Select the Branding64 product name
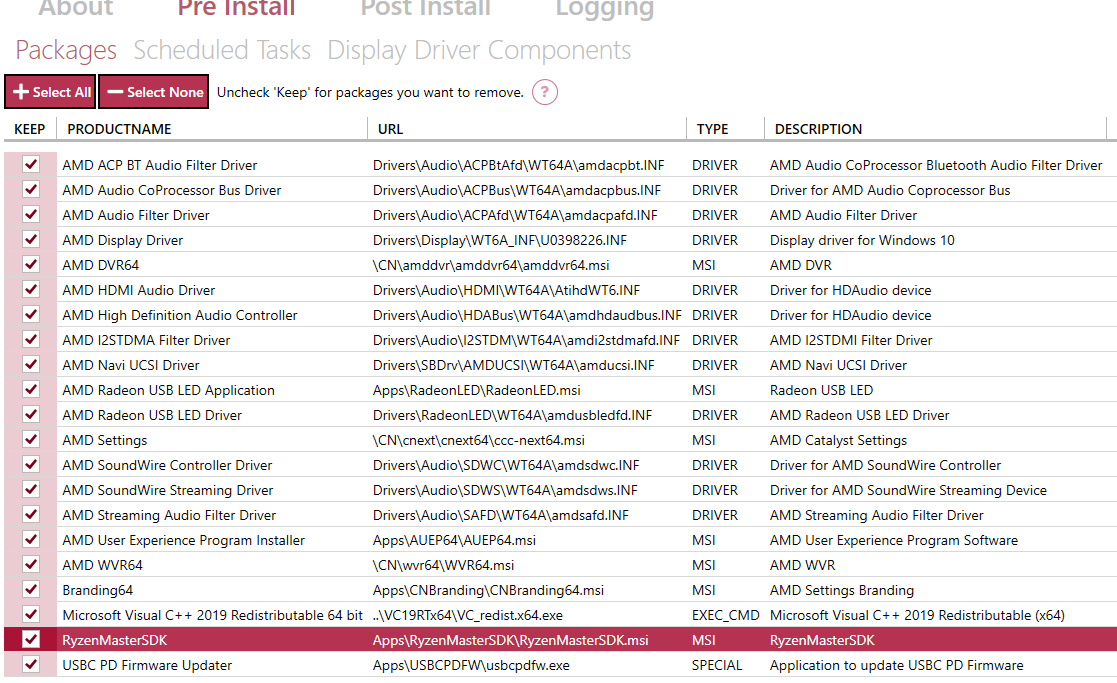Viewport: 1117px width, 683px height. 98,590
